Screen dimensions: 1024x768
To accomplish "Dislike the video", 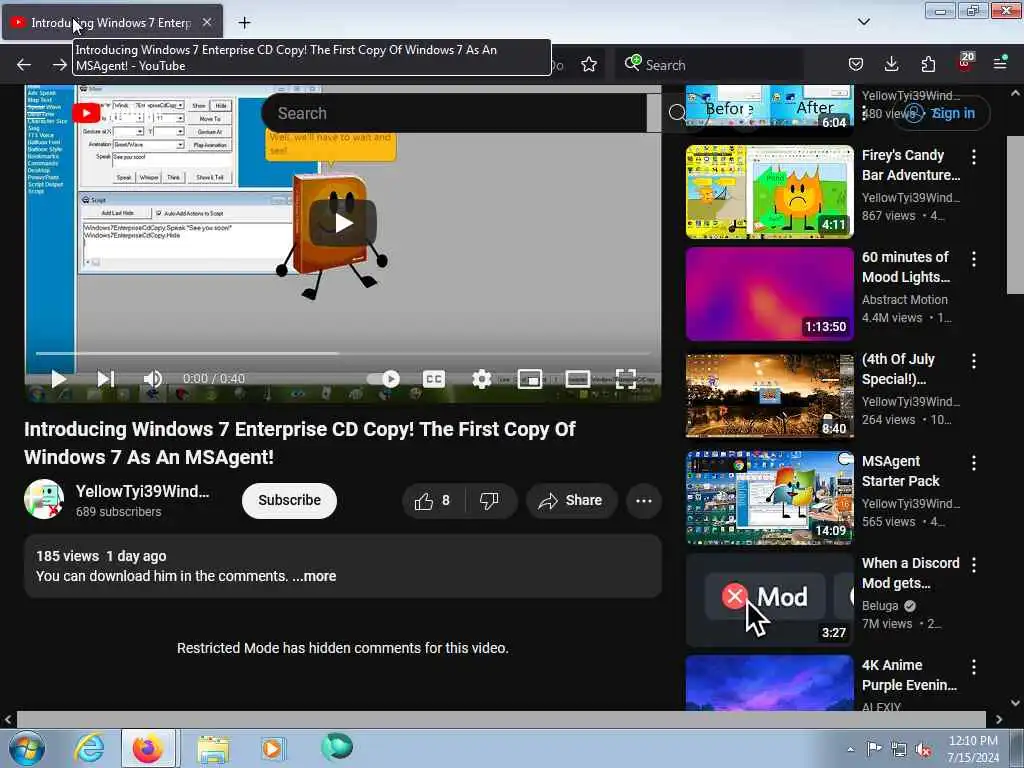I will [x=490, y=501].
